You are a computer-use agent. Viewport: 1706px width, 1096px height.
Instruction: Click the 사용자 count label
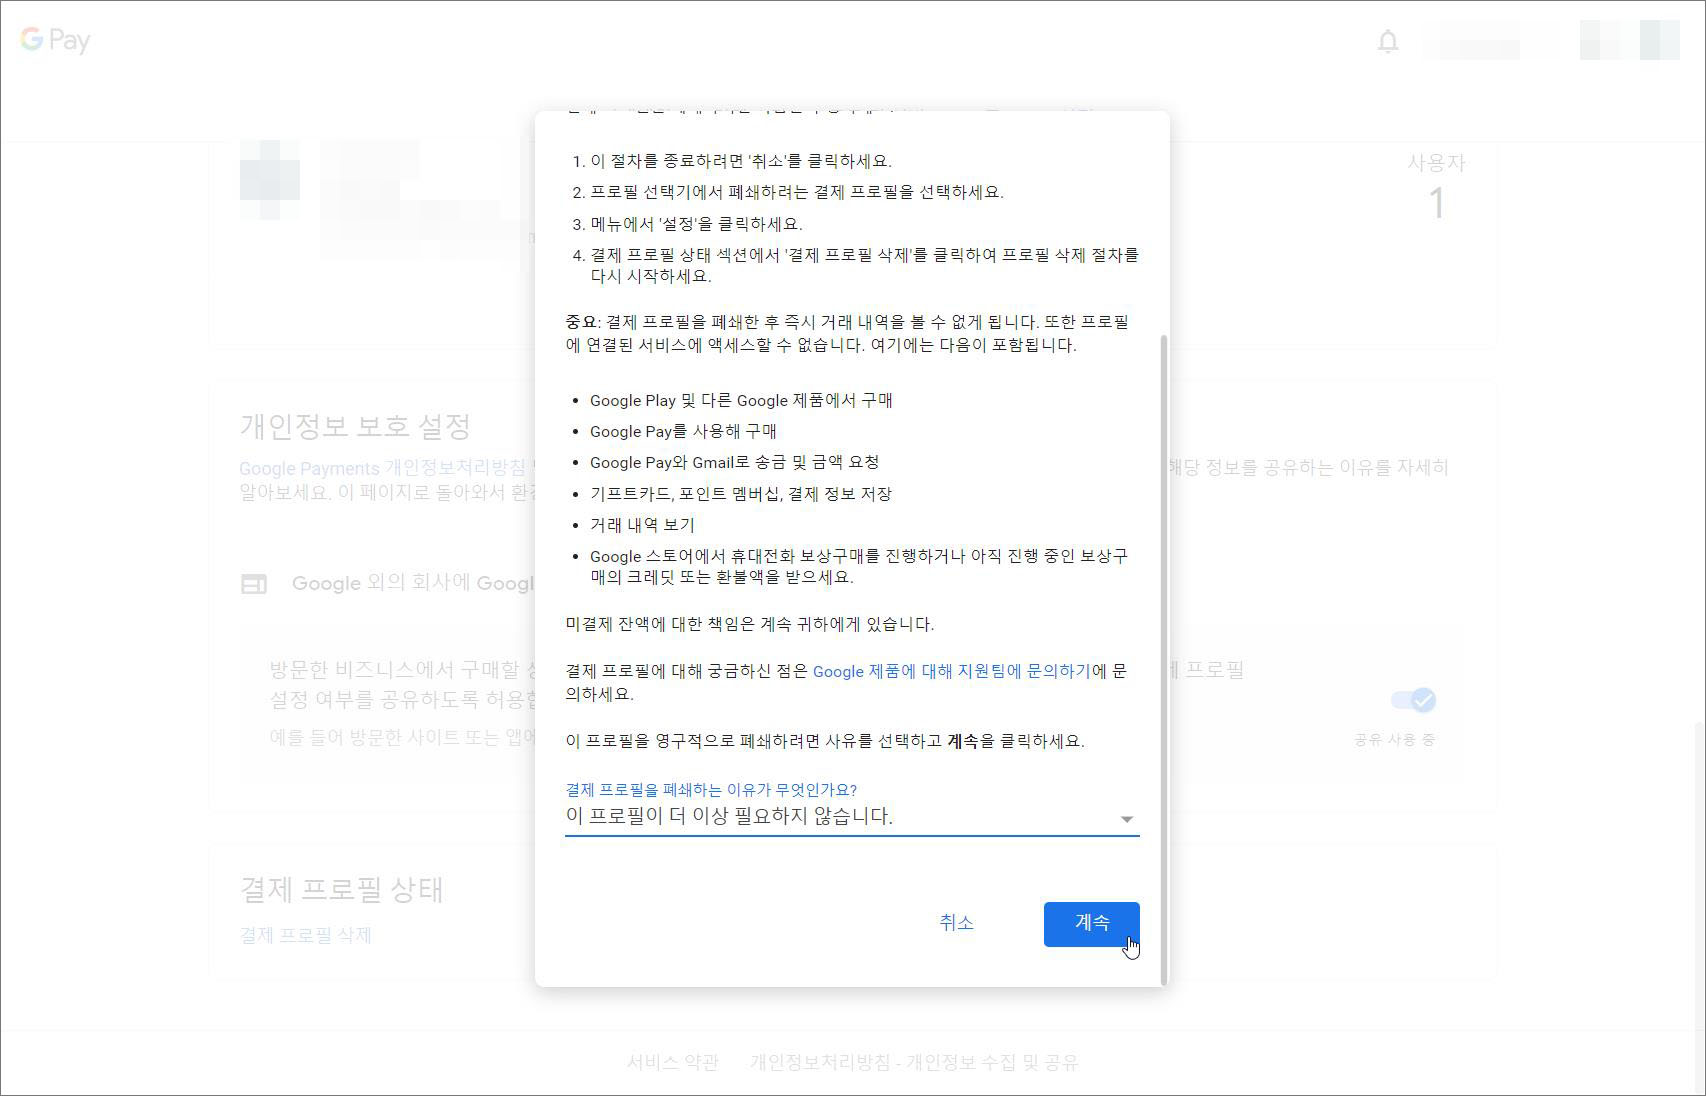pyautogui.click(x=1436, y=162)
